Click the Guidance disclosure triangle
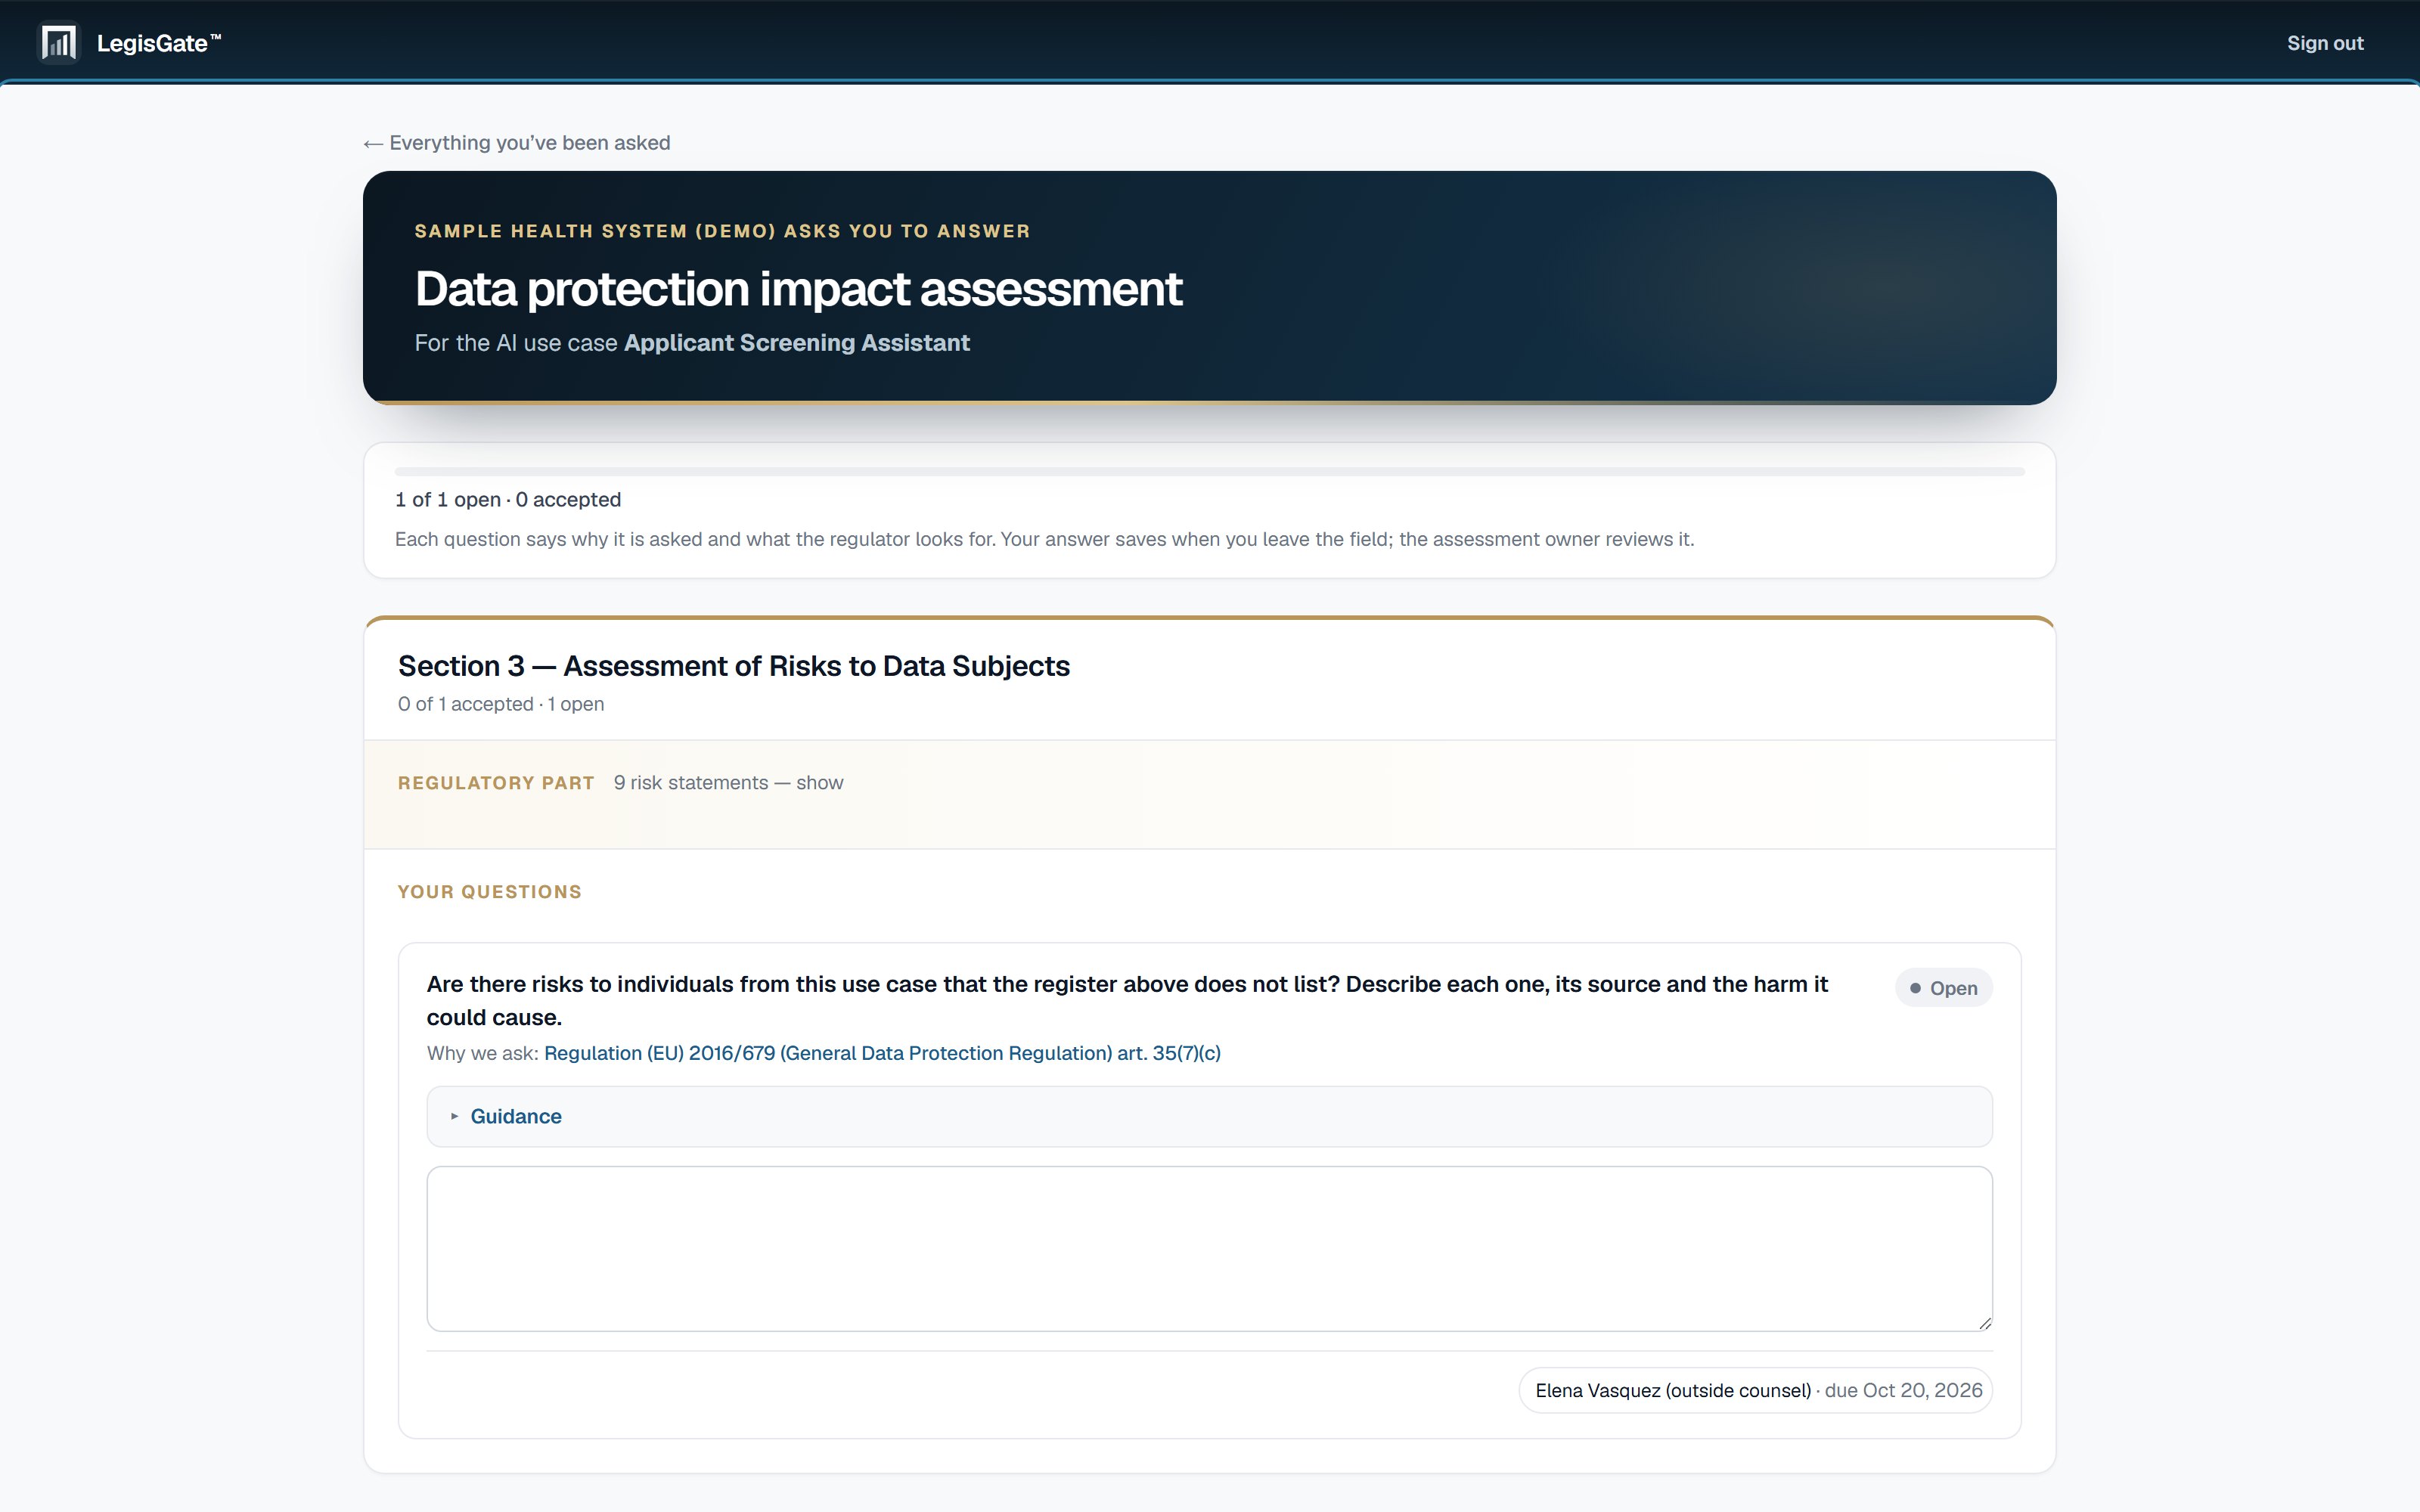 [x=454, y=1116]
